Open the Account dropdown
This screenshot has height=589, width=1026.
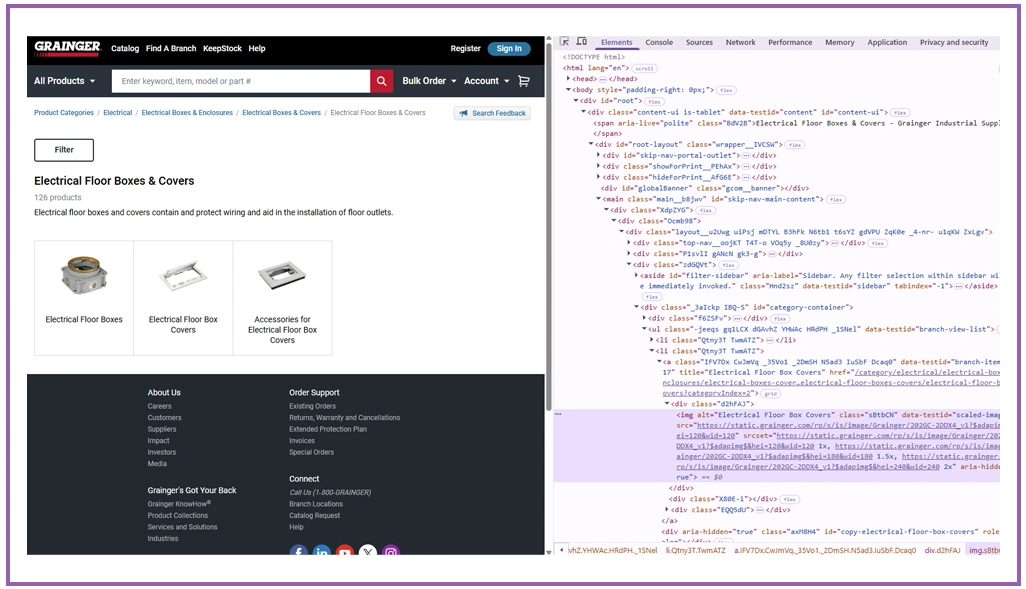pyautogui.click(x=487, y=81)
